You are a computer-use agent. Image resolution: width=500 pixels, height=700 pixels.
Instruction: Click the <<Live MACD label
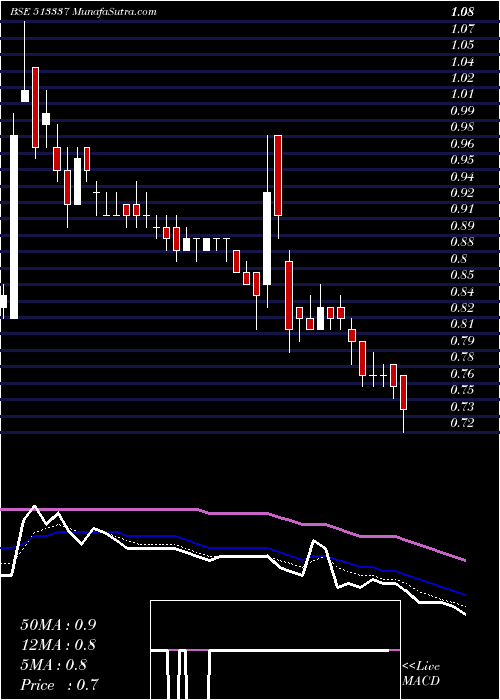421,673
